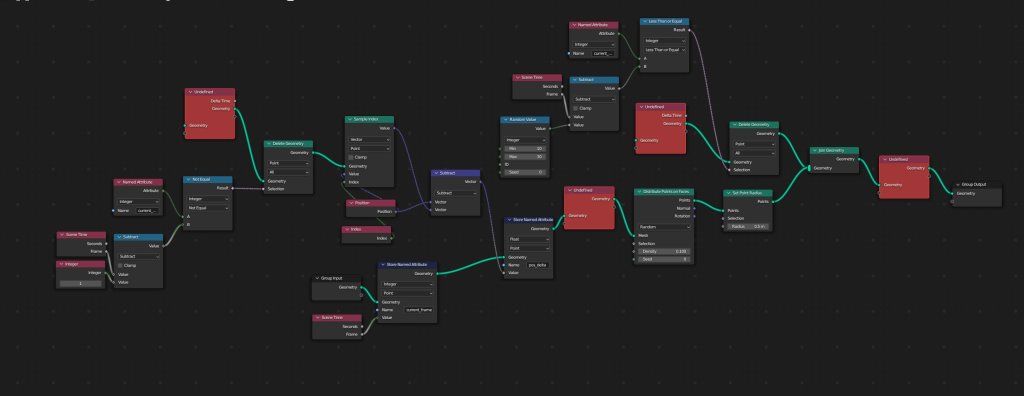Click the Integer node value field
This screenshot has height=396, width=1024.
pos(80,284)
